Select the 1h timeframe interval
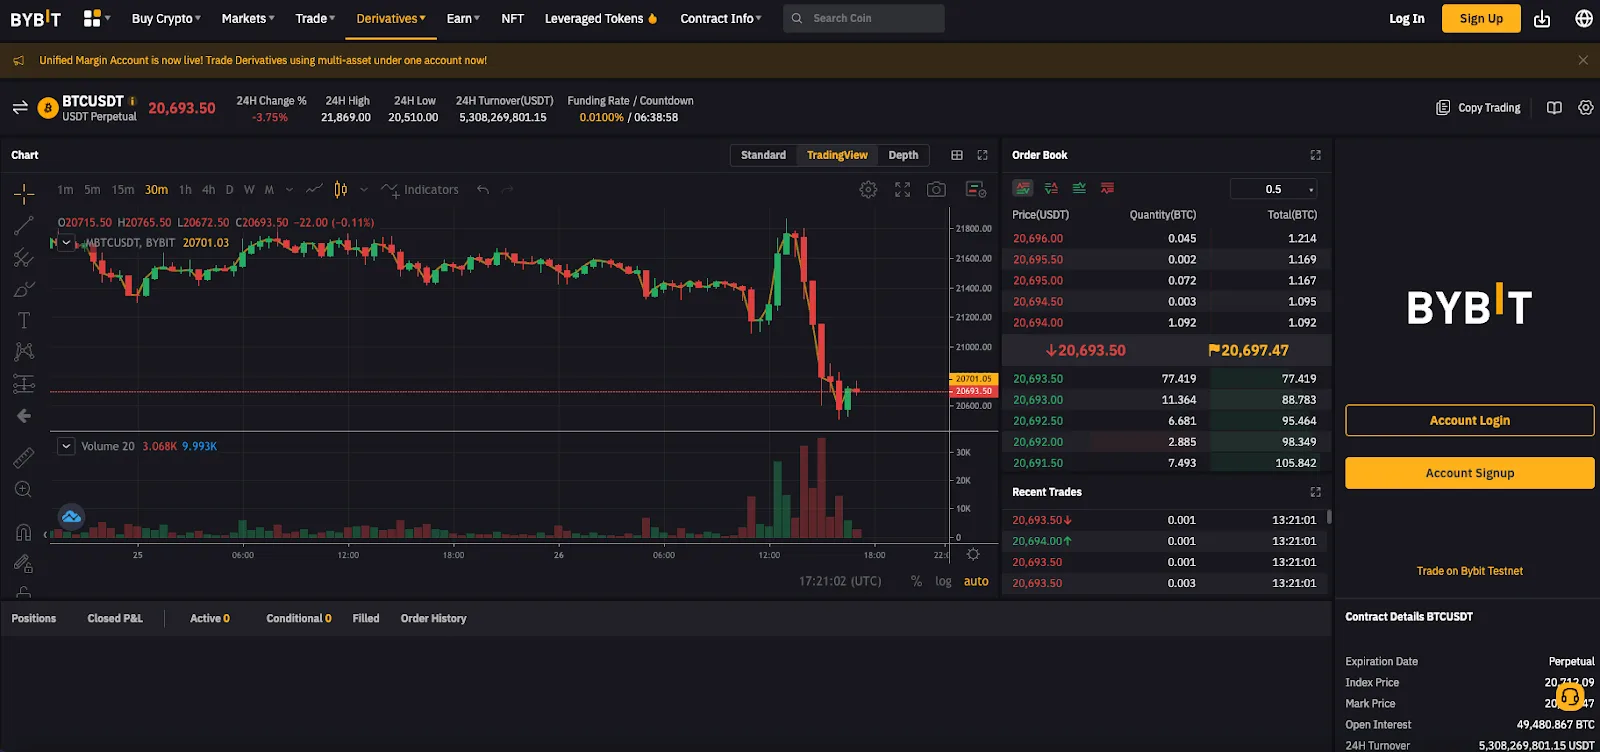Viewport: 1600px width, 752px height. pos(185,190)
